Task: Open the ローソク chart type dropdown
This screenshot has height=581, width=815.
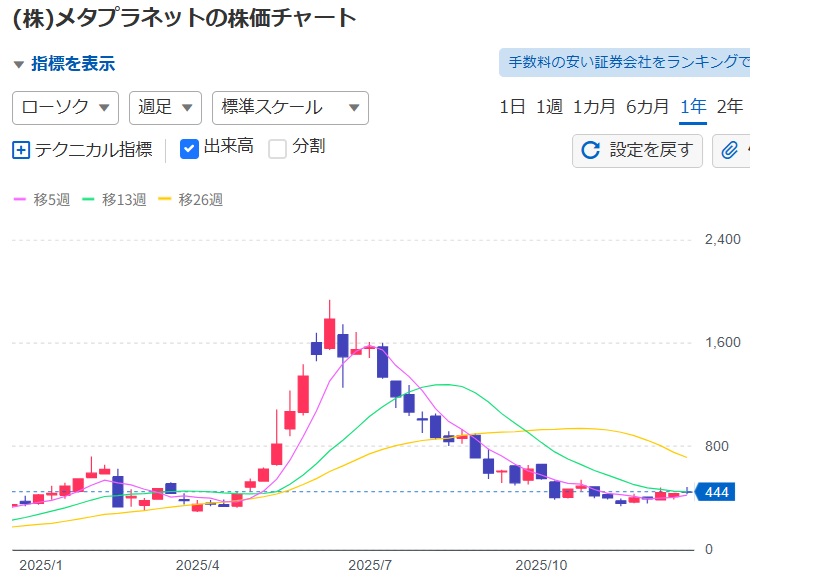Action: 65,107
